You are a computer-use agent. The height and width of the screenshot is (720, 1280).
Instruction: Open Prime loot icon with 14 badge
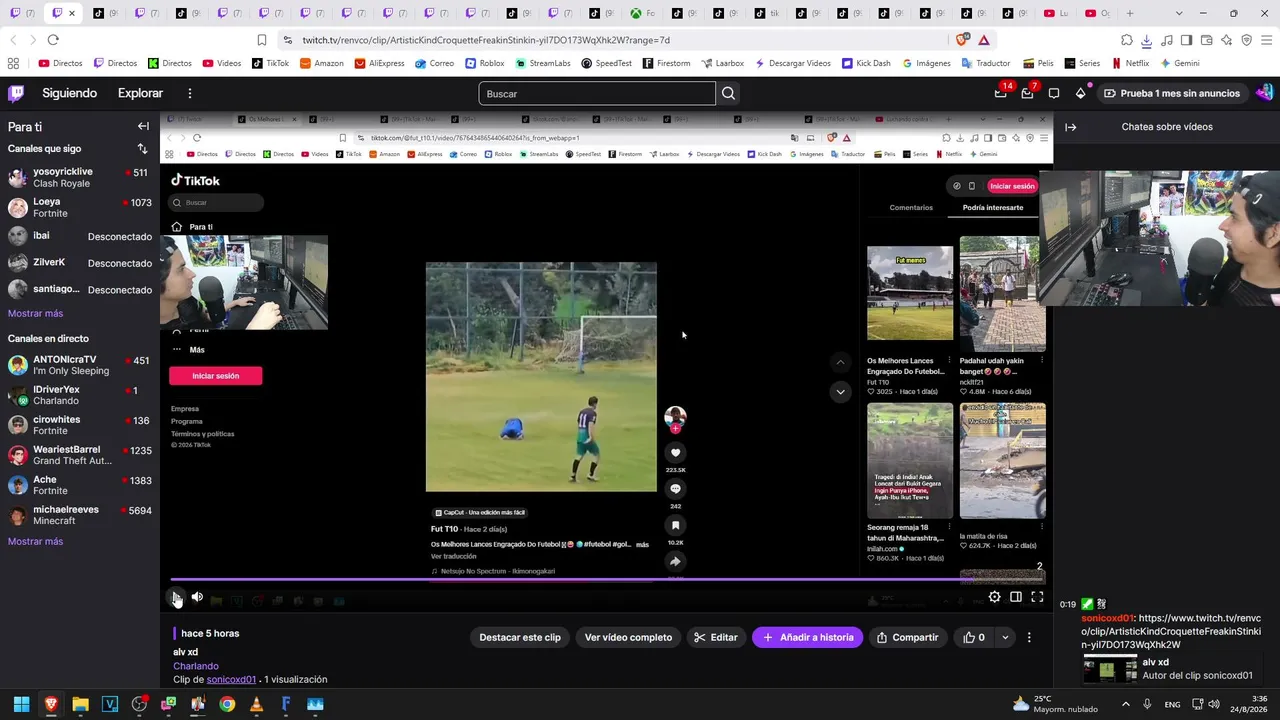(1001, 93)
